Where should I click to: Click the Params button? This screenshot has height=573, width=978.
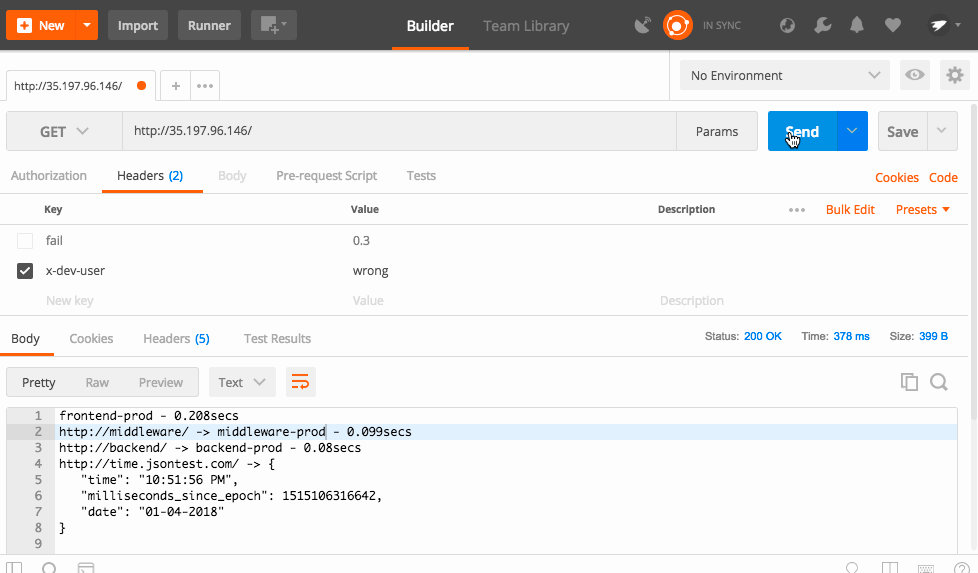coord(717,132)
